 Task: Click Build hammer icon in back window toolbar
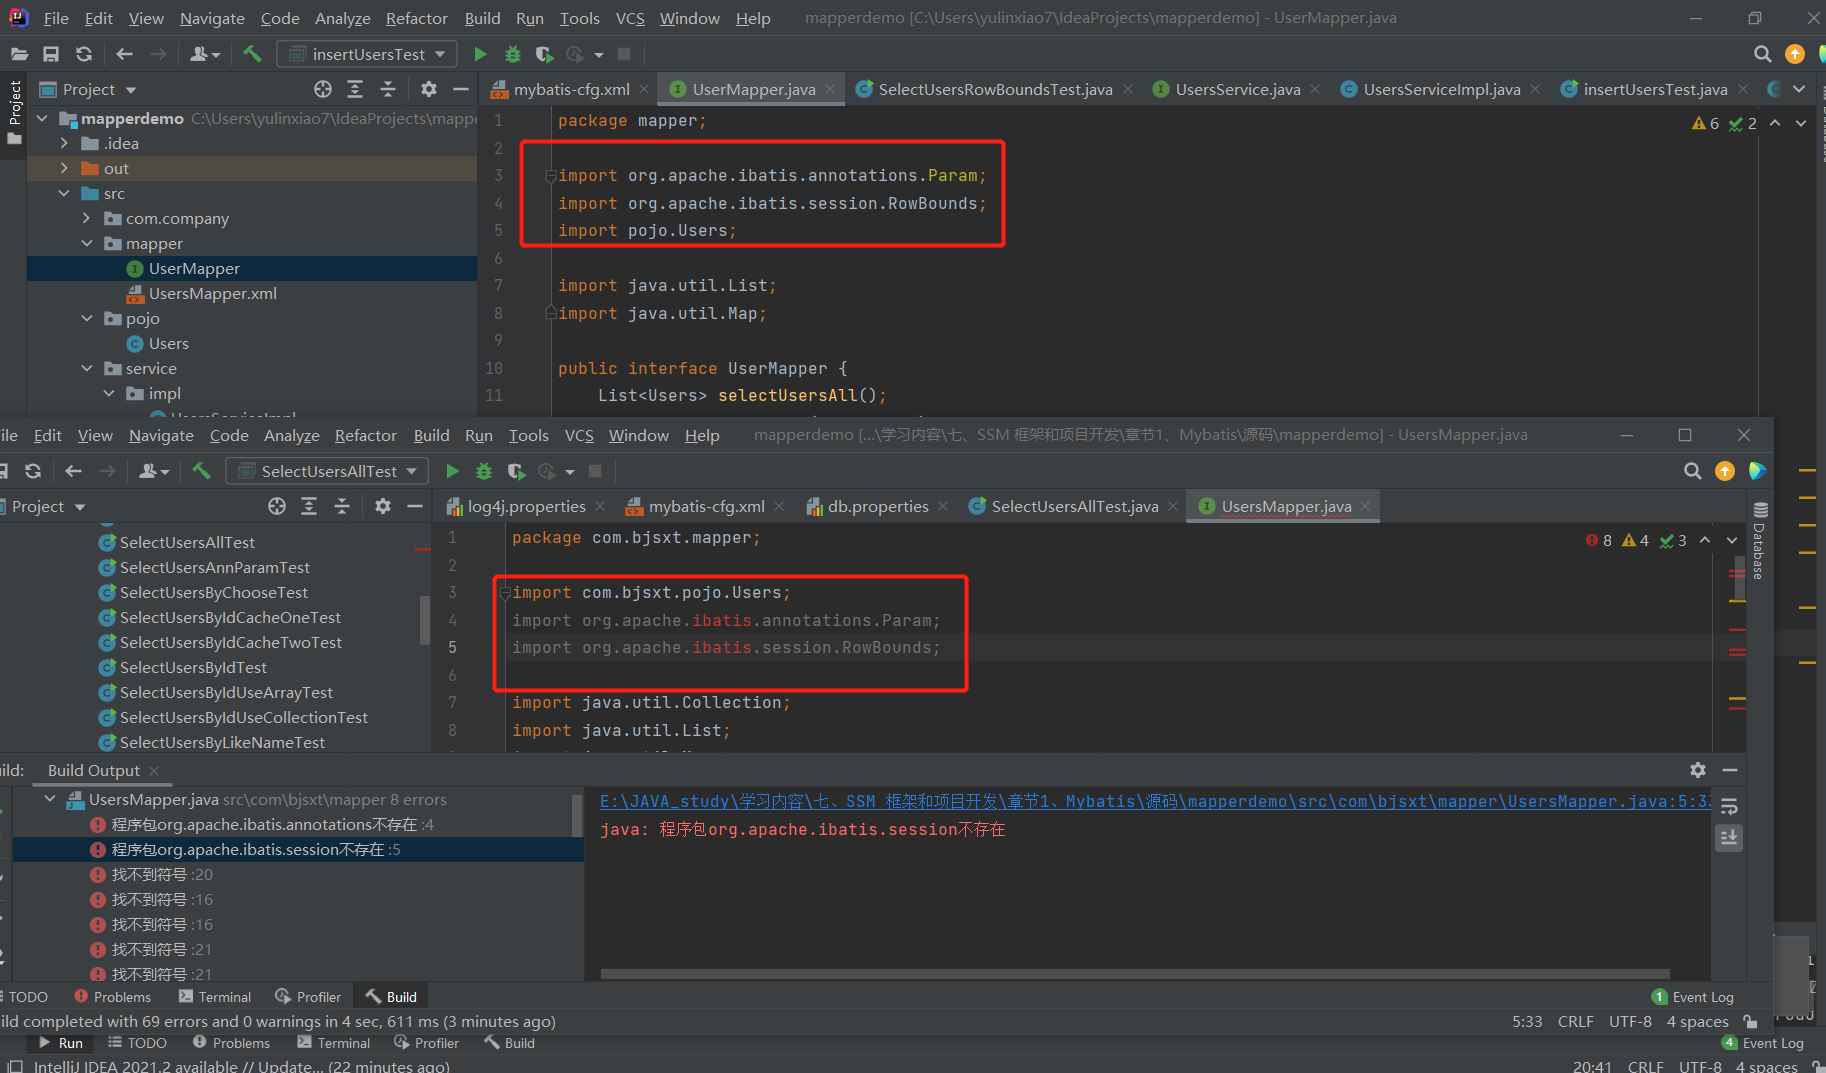pyautogui.click(x=252, y=54)
